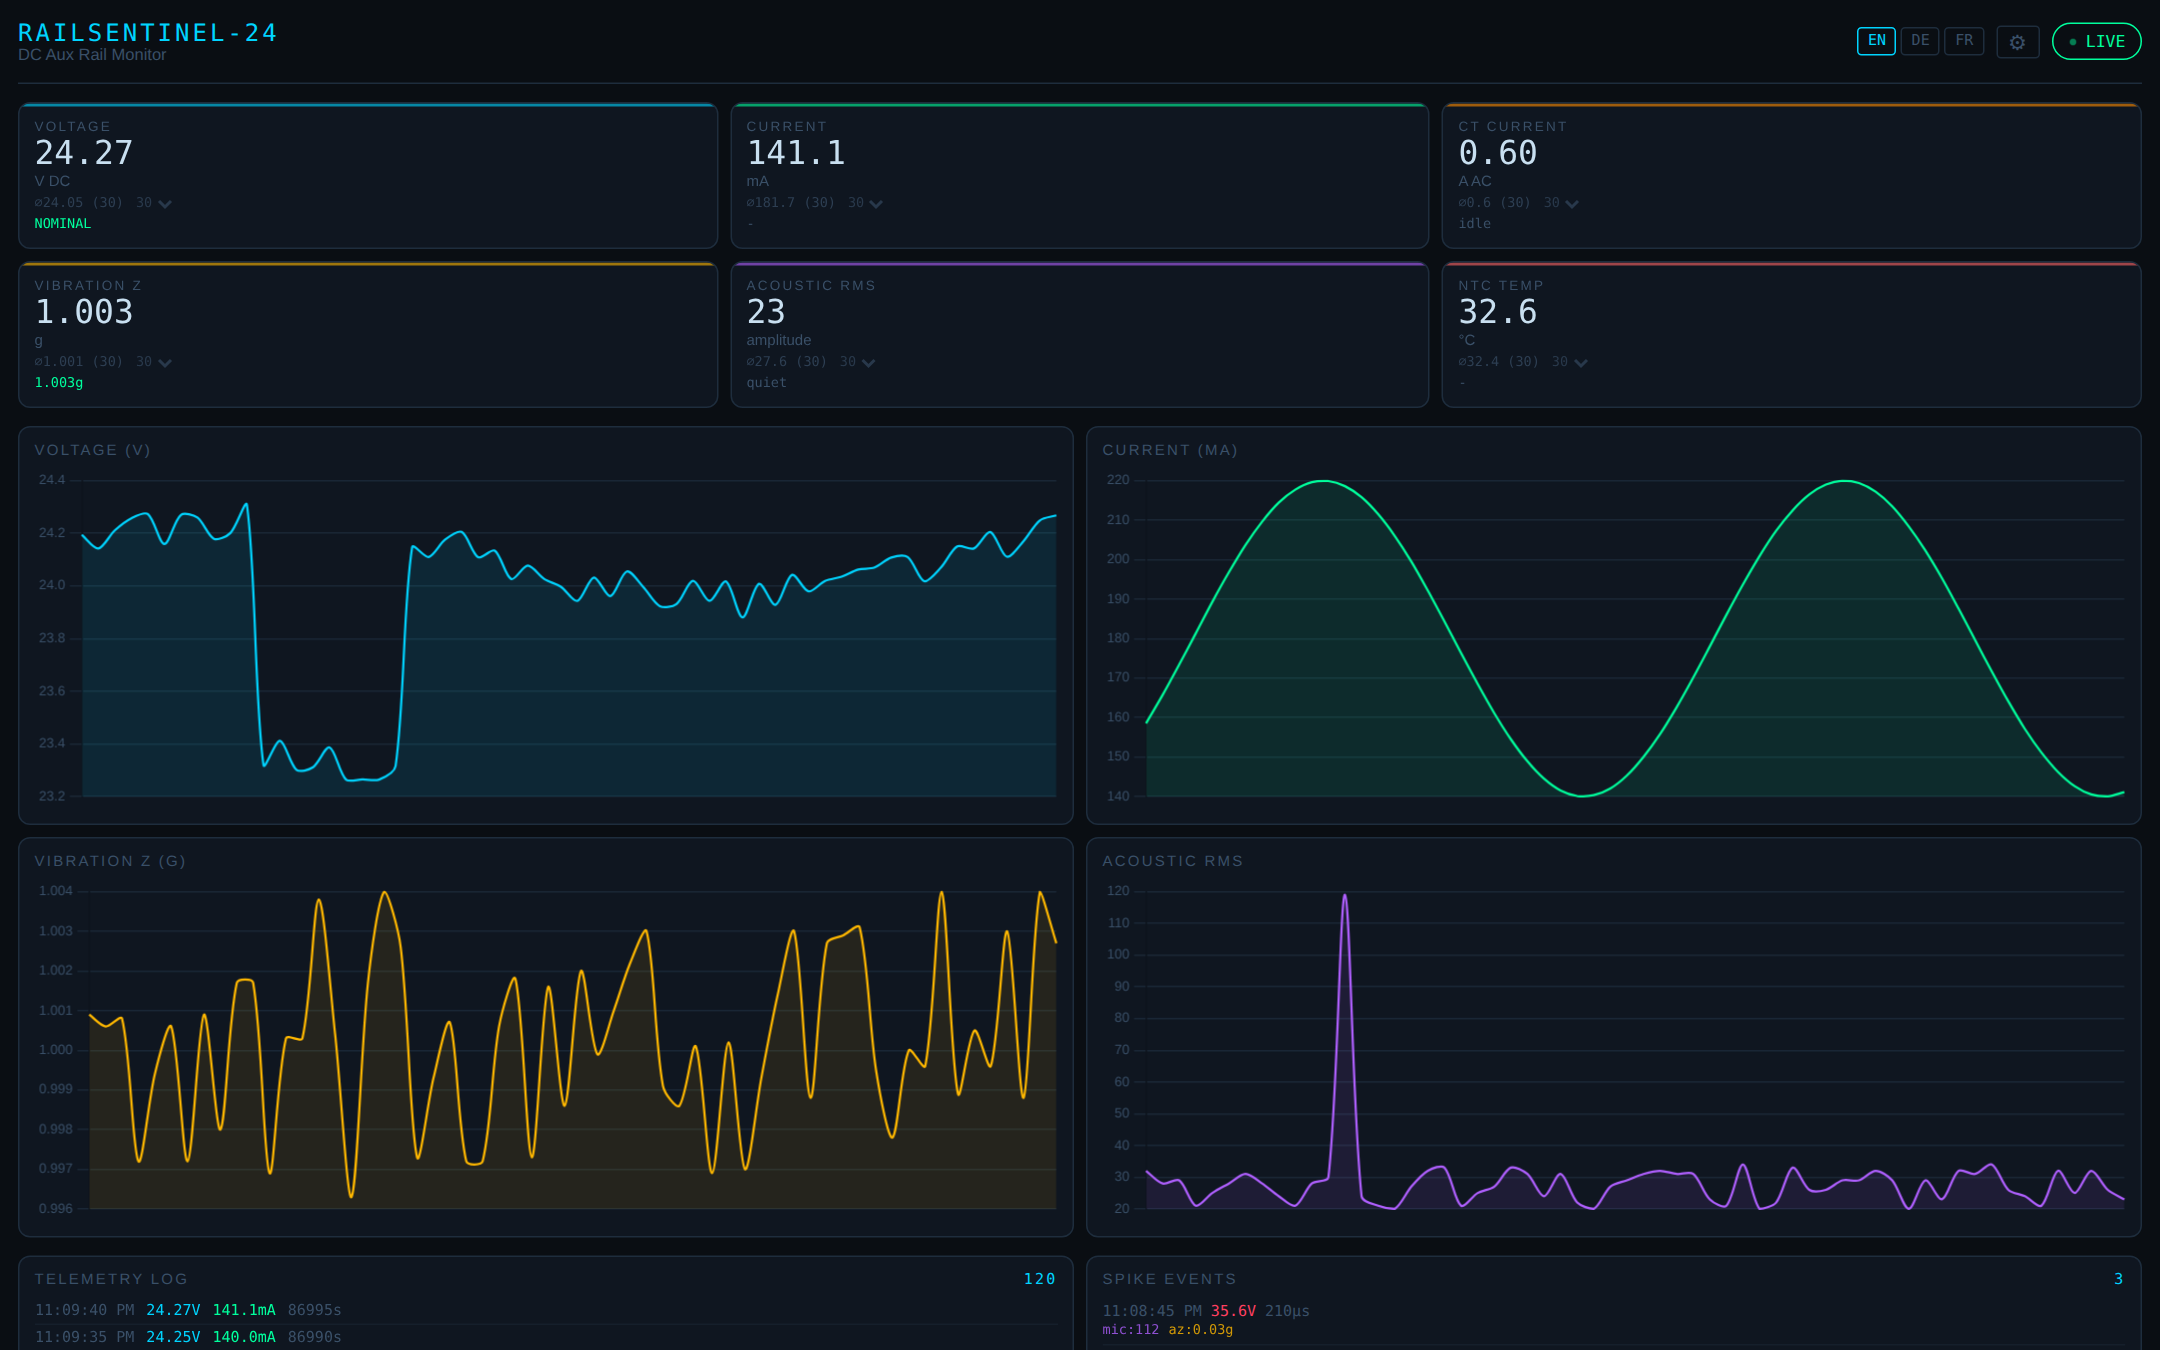Click the RAILSENTINEL-24 title
This screenshot has width=2160, height=1350.
pyautogui.click(x=147, y=33)
